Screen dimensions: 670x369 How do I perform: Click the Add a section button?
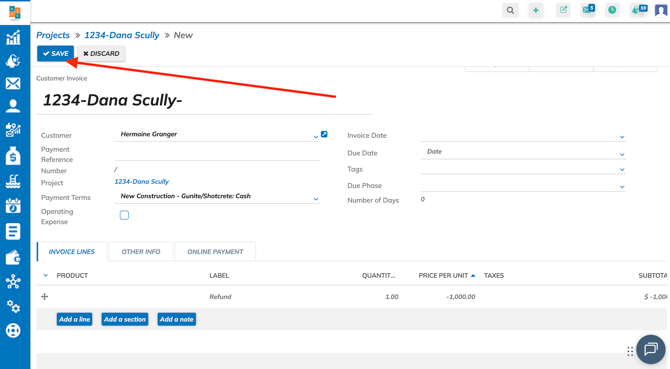point(125,319)
